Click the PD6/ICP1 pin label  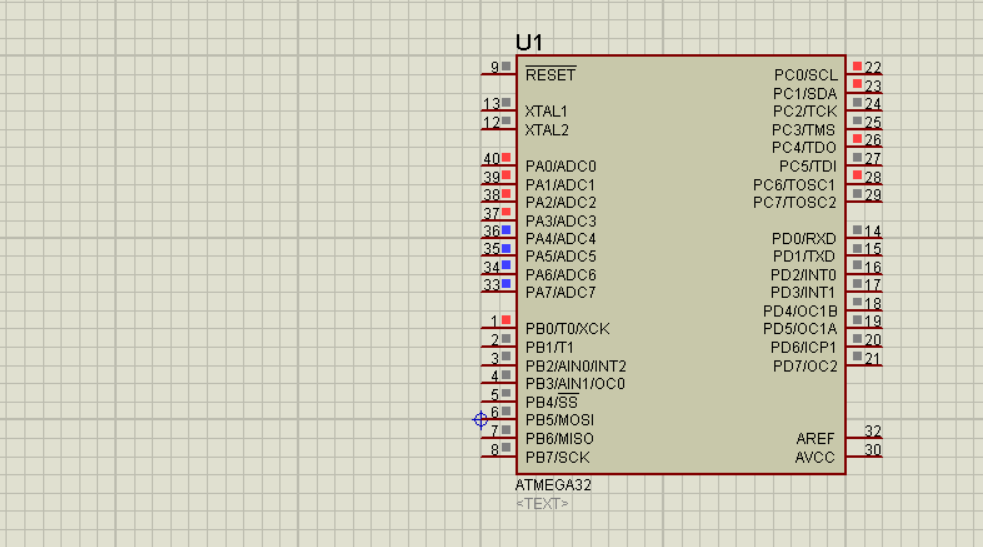[x=803, y=348]
